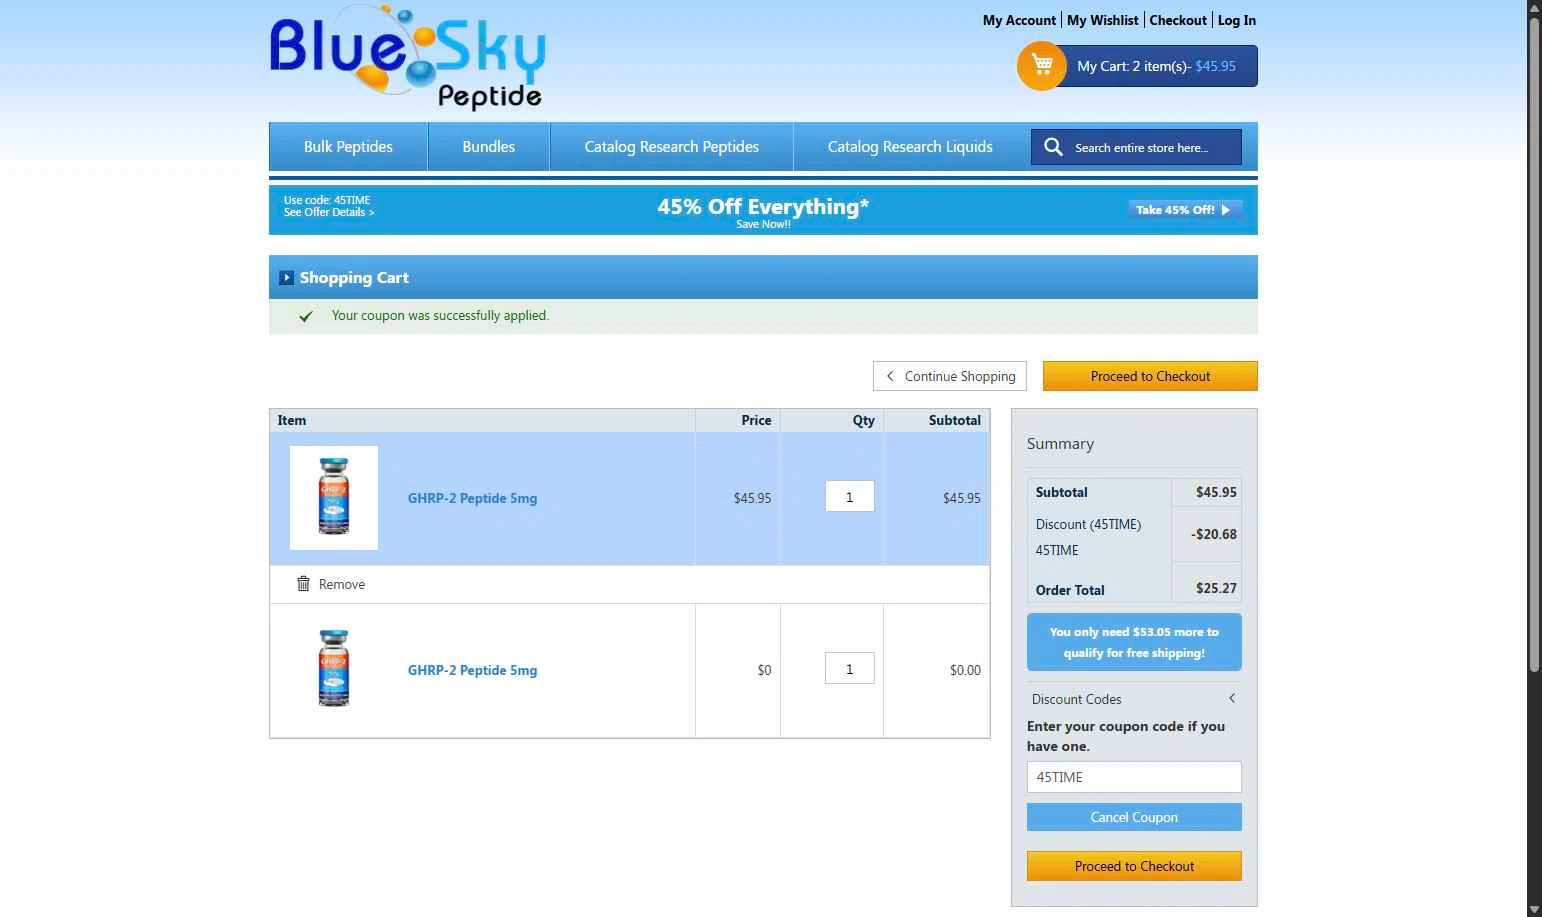
Task: Click the coupon code field containing 45TIME
Action: click(1134, 777)
